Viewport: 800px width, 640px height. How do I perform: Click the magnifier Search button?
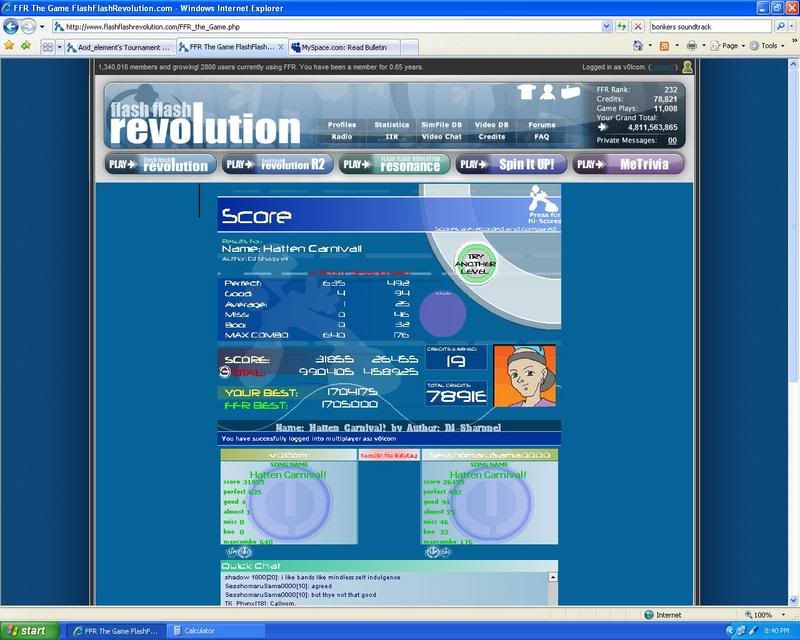[x=780, y=27]
